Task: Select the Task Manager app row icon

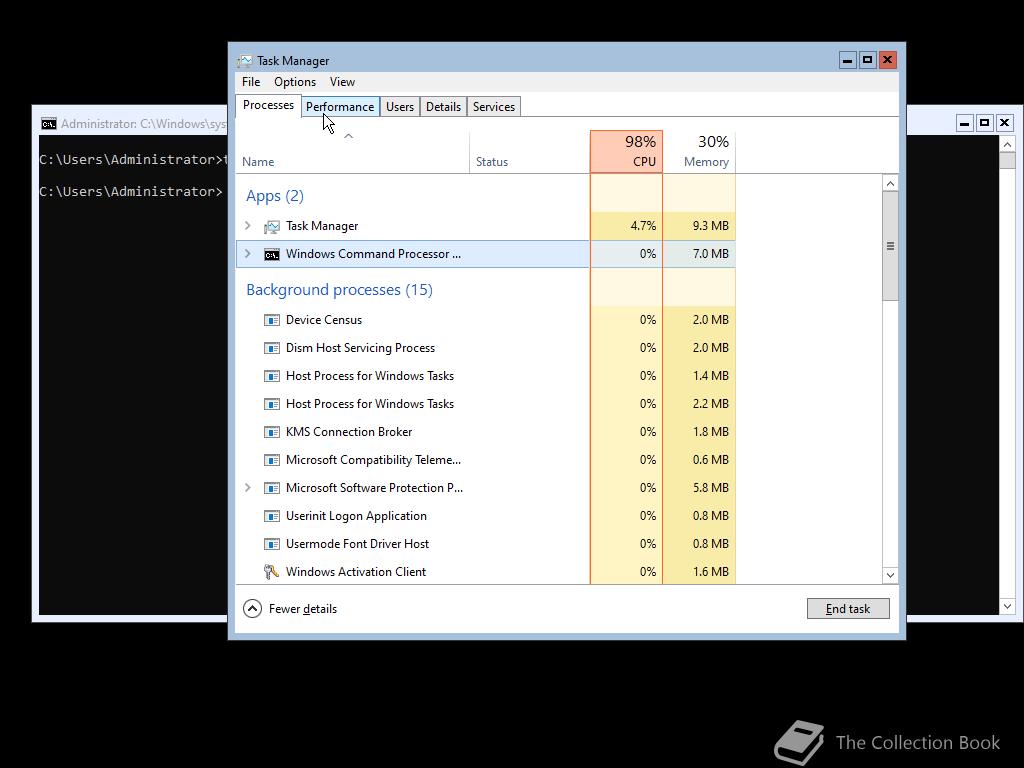Action: click(x=272, y=227)
